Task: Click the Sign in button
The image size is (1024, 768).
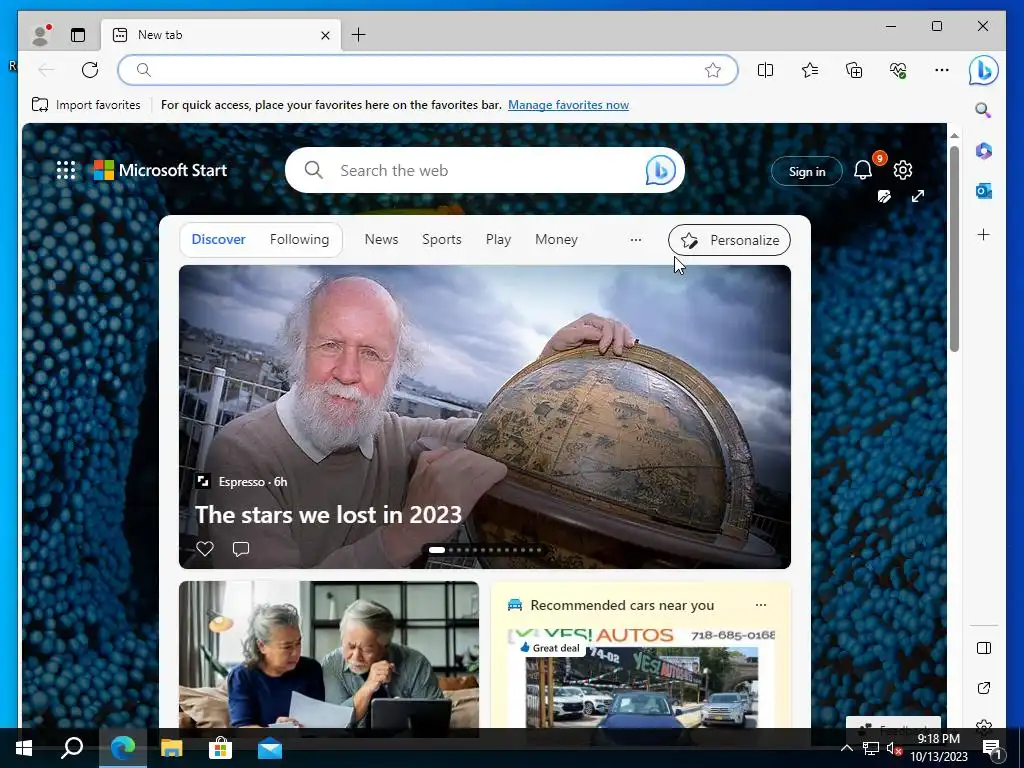Action: click(807, 171)
